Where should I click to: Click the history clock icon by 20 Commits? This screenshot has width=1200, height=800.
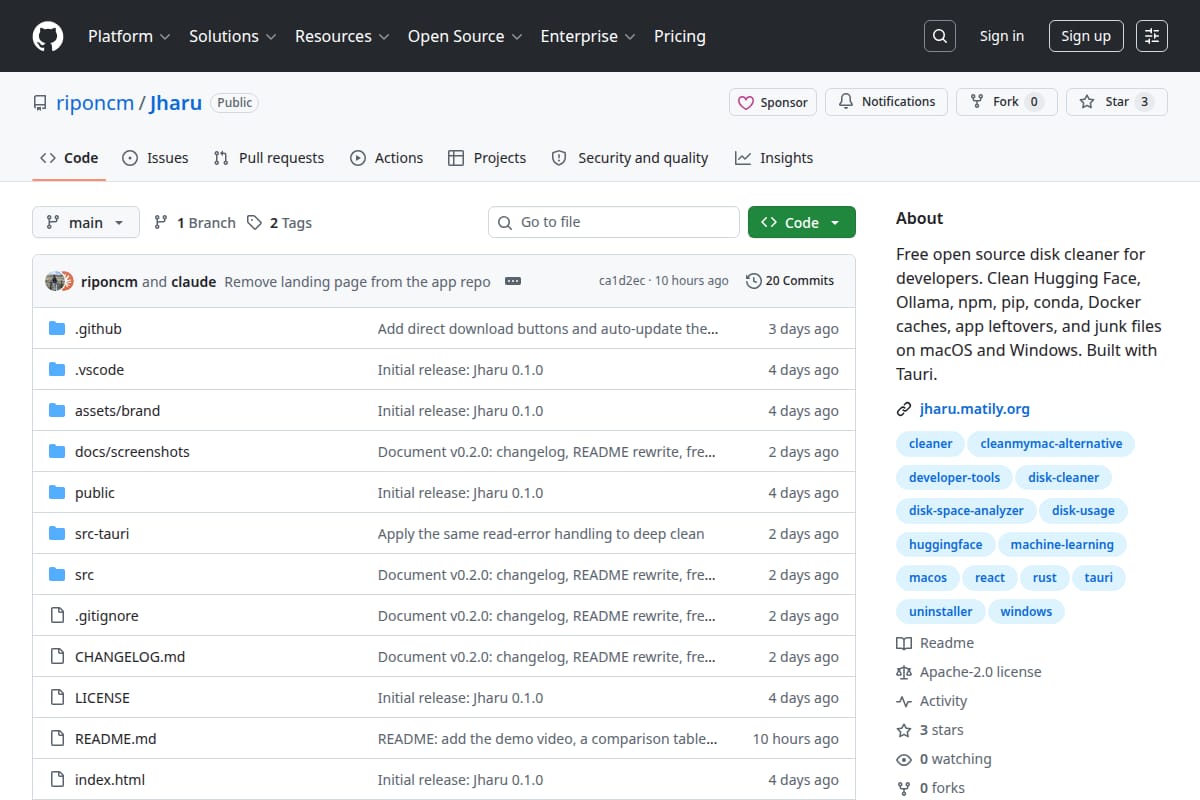(754, 281)
